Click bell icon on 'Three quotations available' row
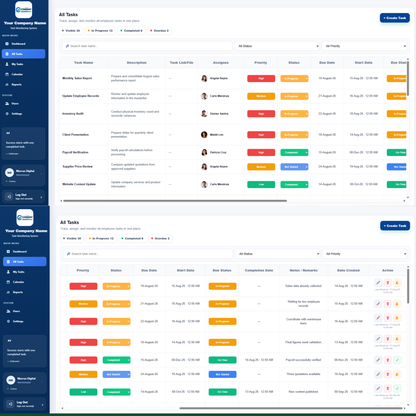Image resolution: width=416 pixels, height=416 pixels. tap(397, 374)
